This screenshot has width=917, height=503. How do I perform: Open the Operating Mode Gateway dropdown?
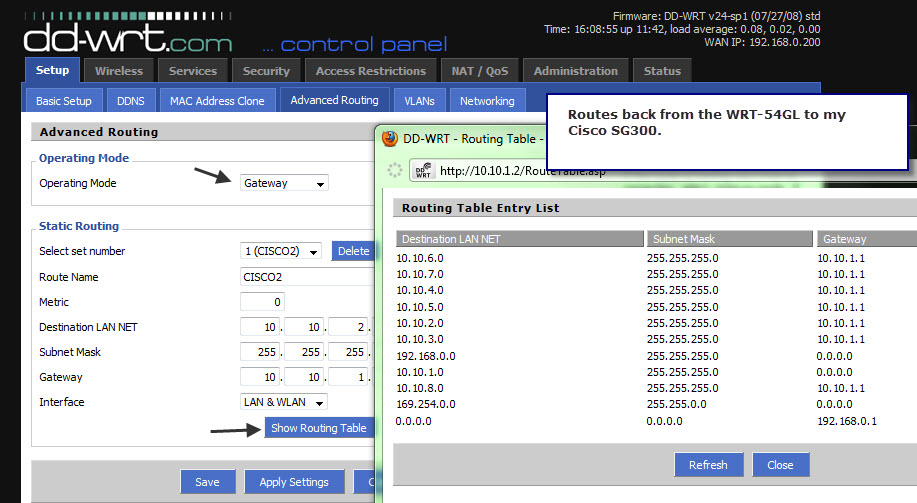[284, 183]
